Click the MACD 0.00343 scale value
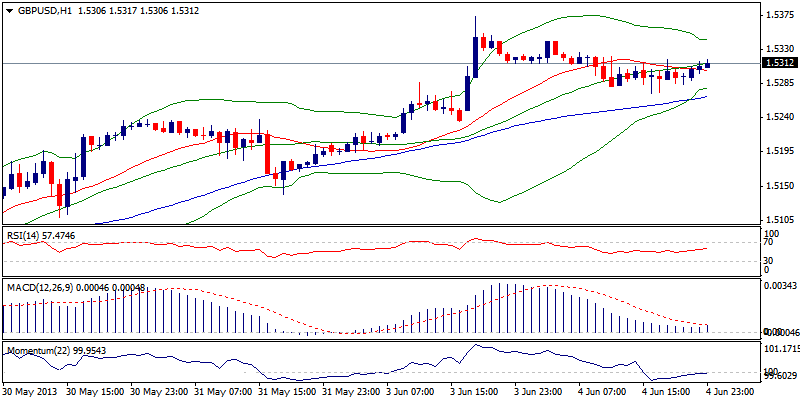This screenshot has width=800, height=400. click(780, 286)
